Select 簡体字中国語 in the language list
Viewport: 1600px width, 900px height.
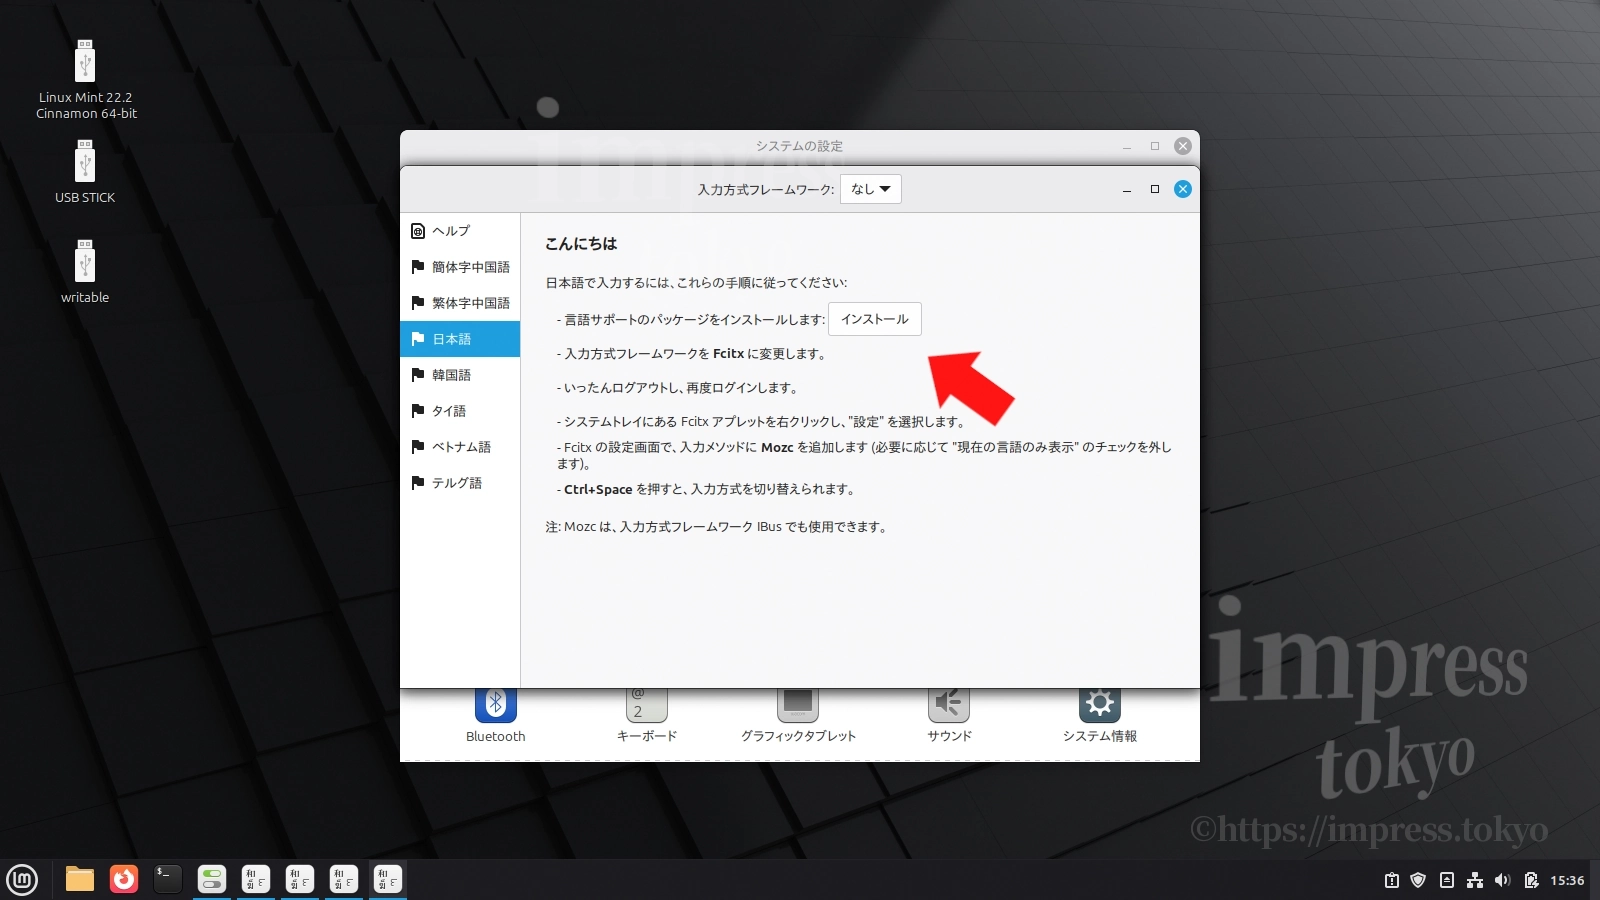click(x=460, y=267)
